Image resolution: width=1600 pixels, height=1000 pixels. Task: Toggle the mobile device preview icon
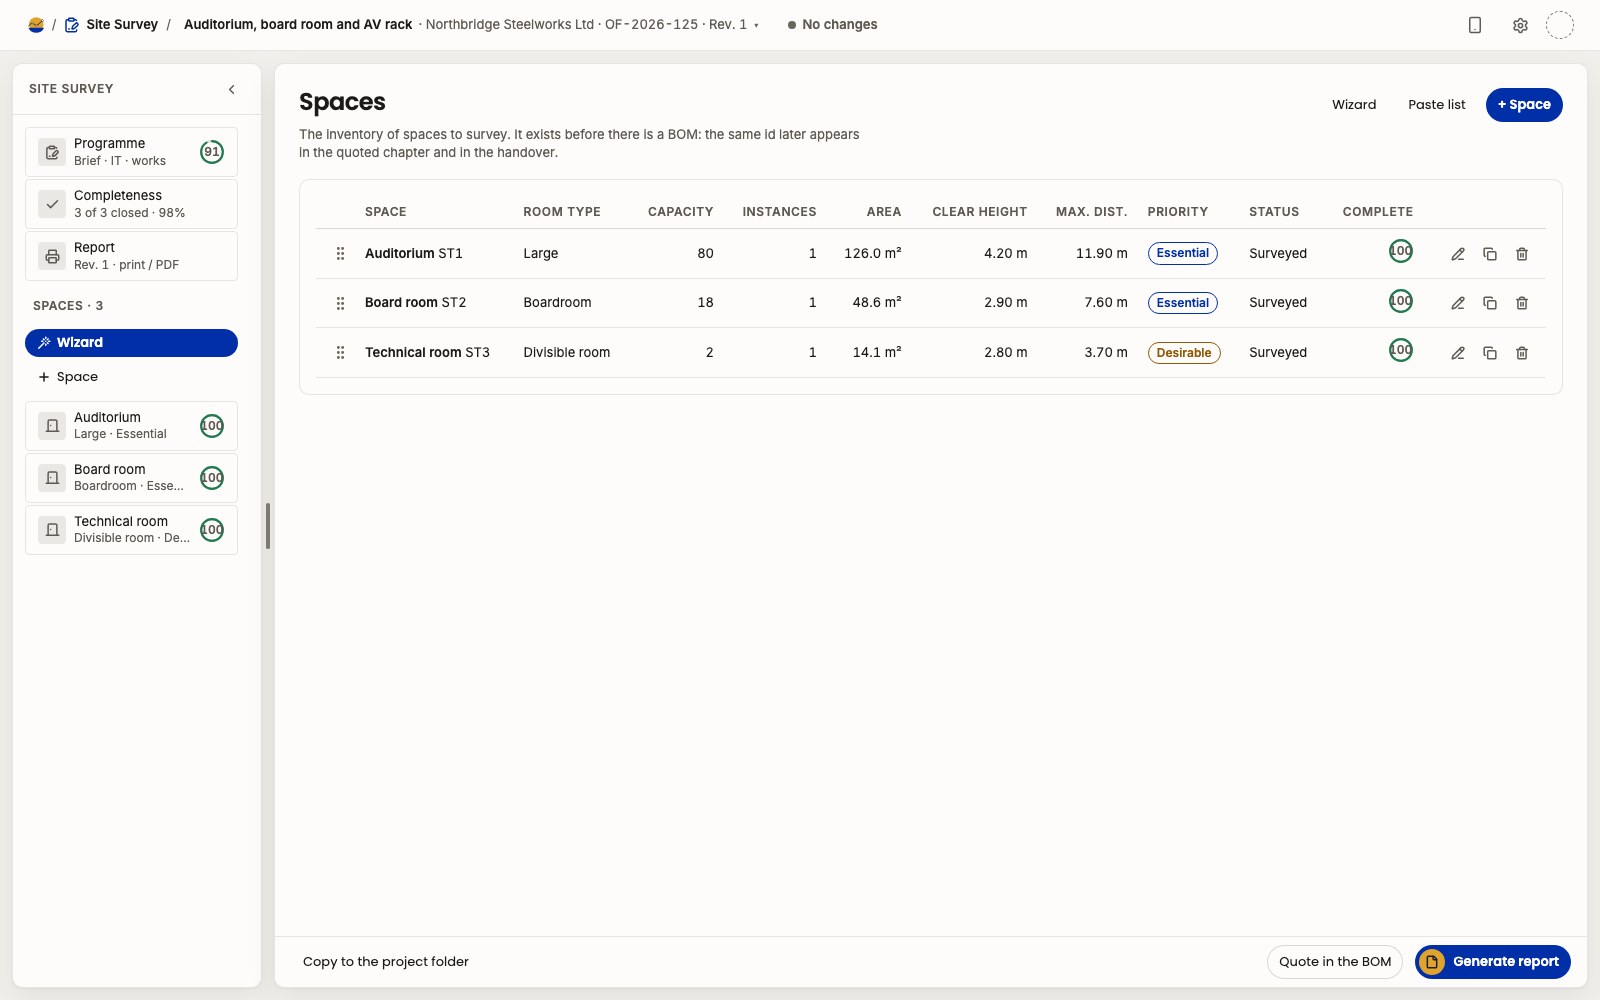click(x=1475, y=25)
